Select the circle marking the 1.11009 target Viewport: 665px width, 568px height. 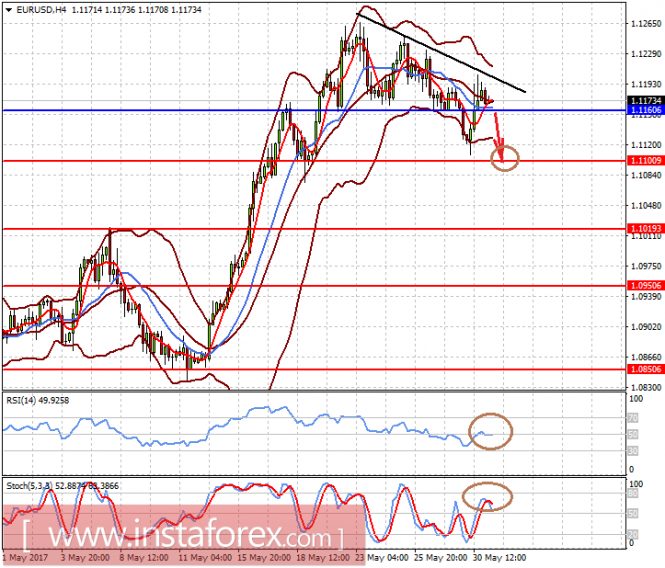coord(505,158)
